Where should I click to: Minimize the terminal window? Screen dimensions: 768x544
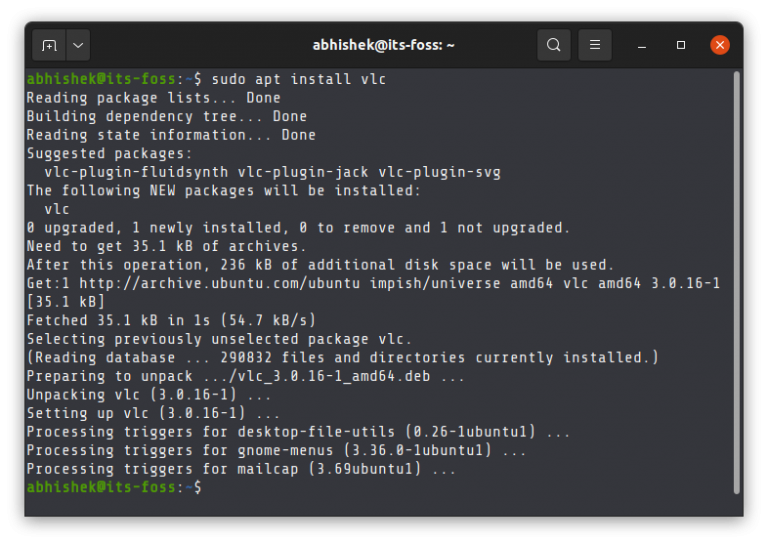pos(642,46)
